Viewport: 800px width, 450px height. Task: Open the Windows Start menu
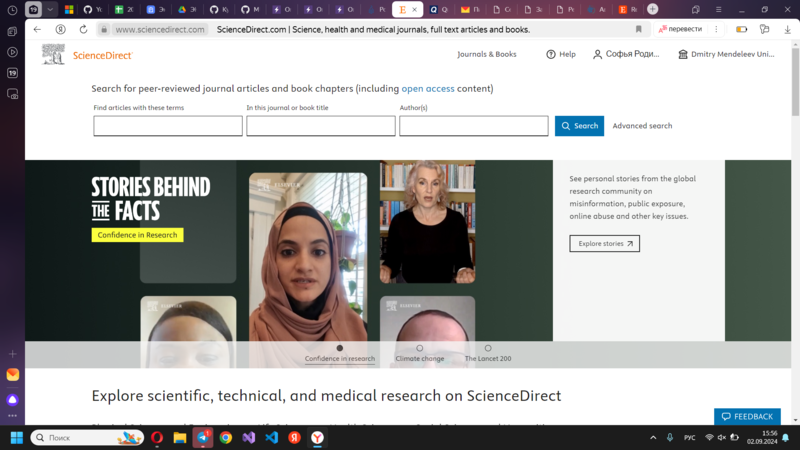tap(16, 437)
